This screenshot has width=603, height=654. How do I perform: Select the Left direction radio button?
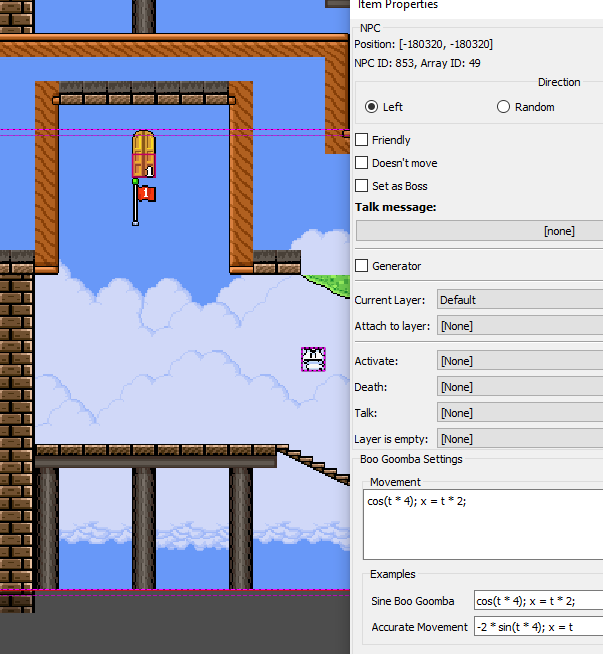click(x=371, y=107)
